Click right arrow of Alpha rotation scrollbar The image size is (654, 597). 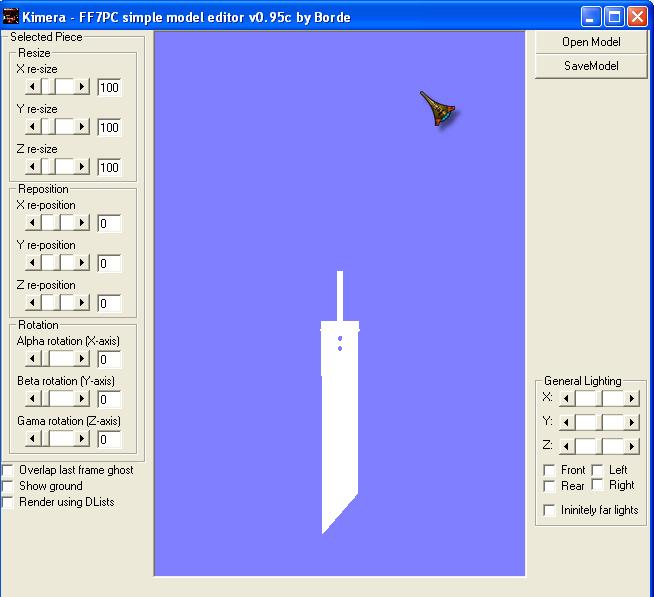click(82, 358)
